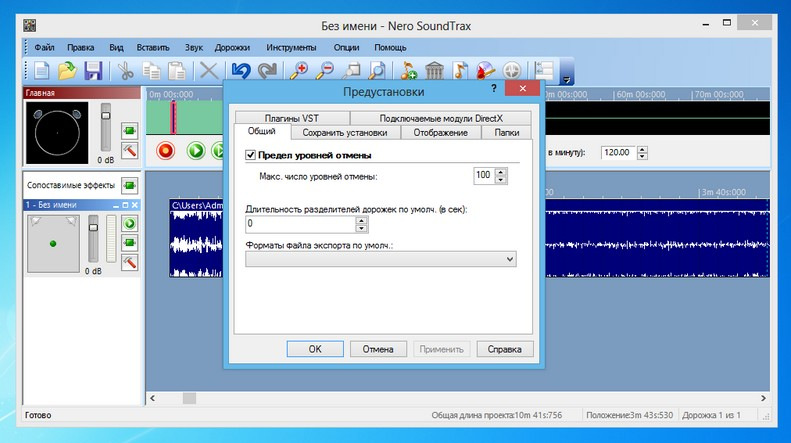Viewport: 791px width, 443px height.
Task: Save the project with the floppy disk icon
Action: (x=93, y=71)
